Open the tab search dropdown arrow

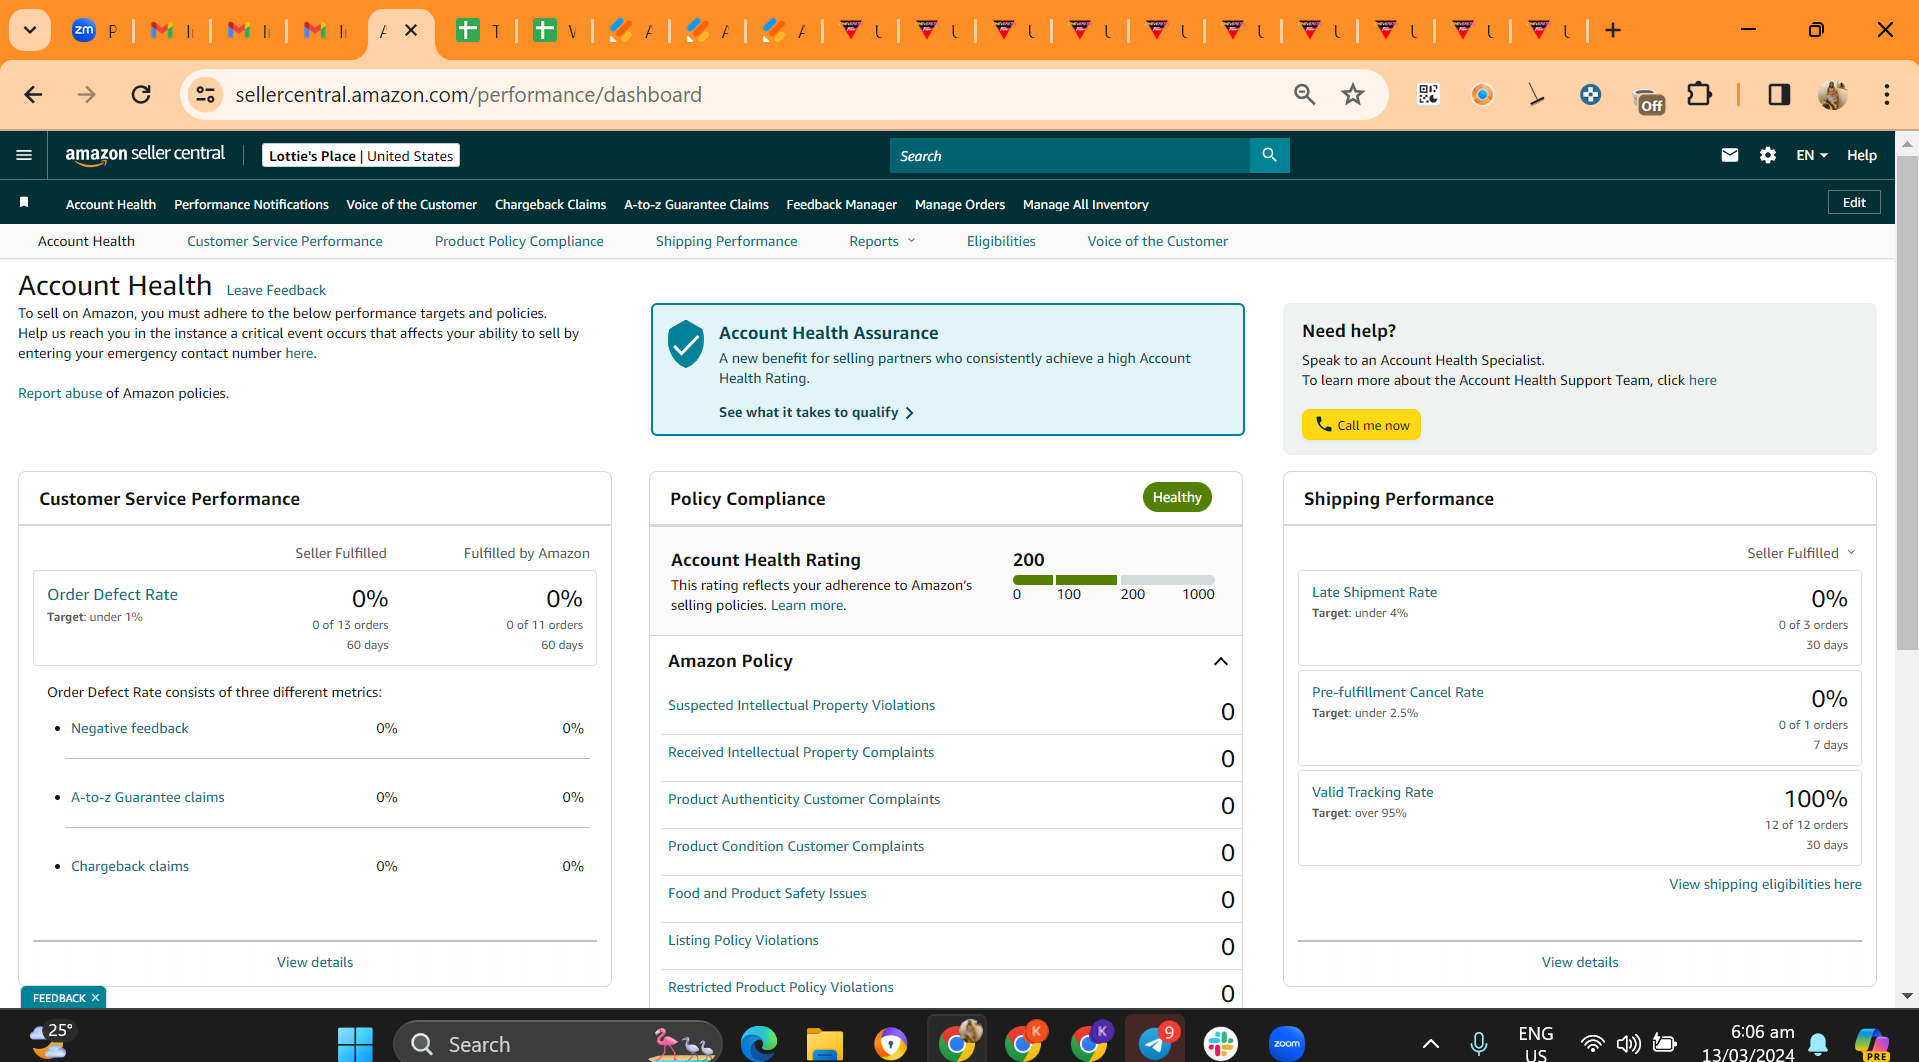[30, 30]
